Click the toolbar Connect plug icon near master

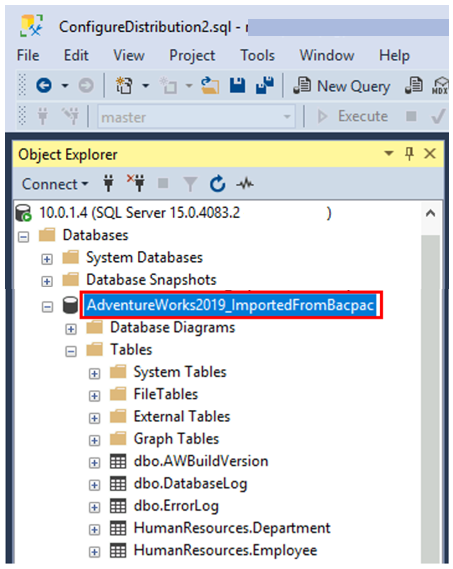[x=43, y=116]
